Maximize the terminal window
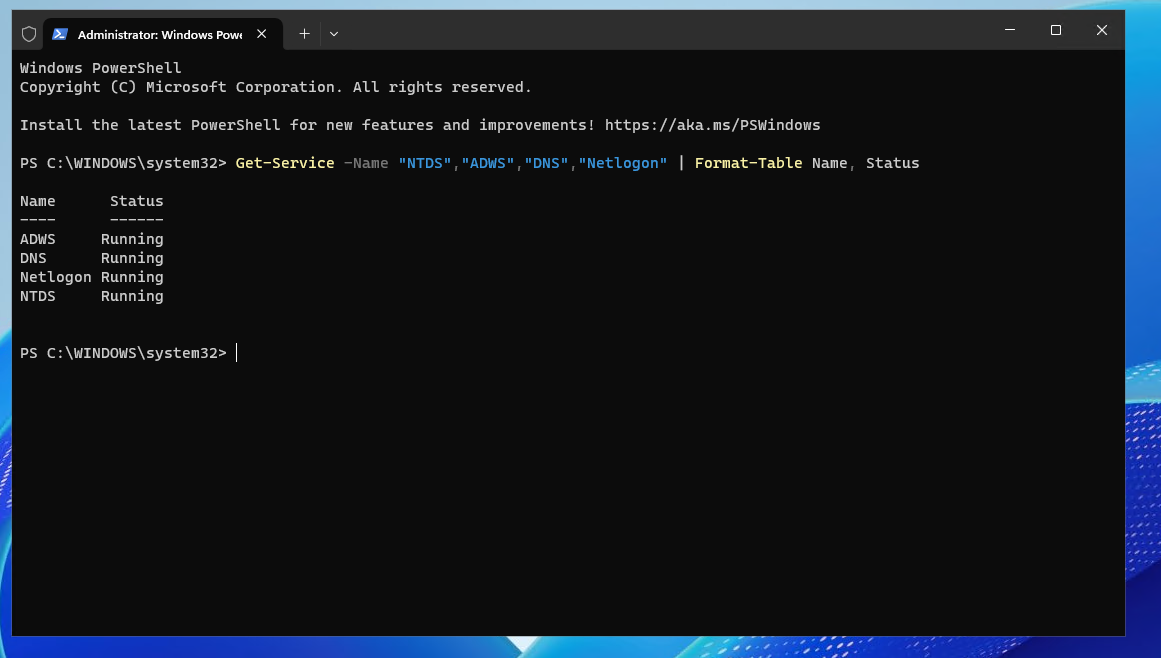 (1056, 30)
